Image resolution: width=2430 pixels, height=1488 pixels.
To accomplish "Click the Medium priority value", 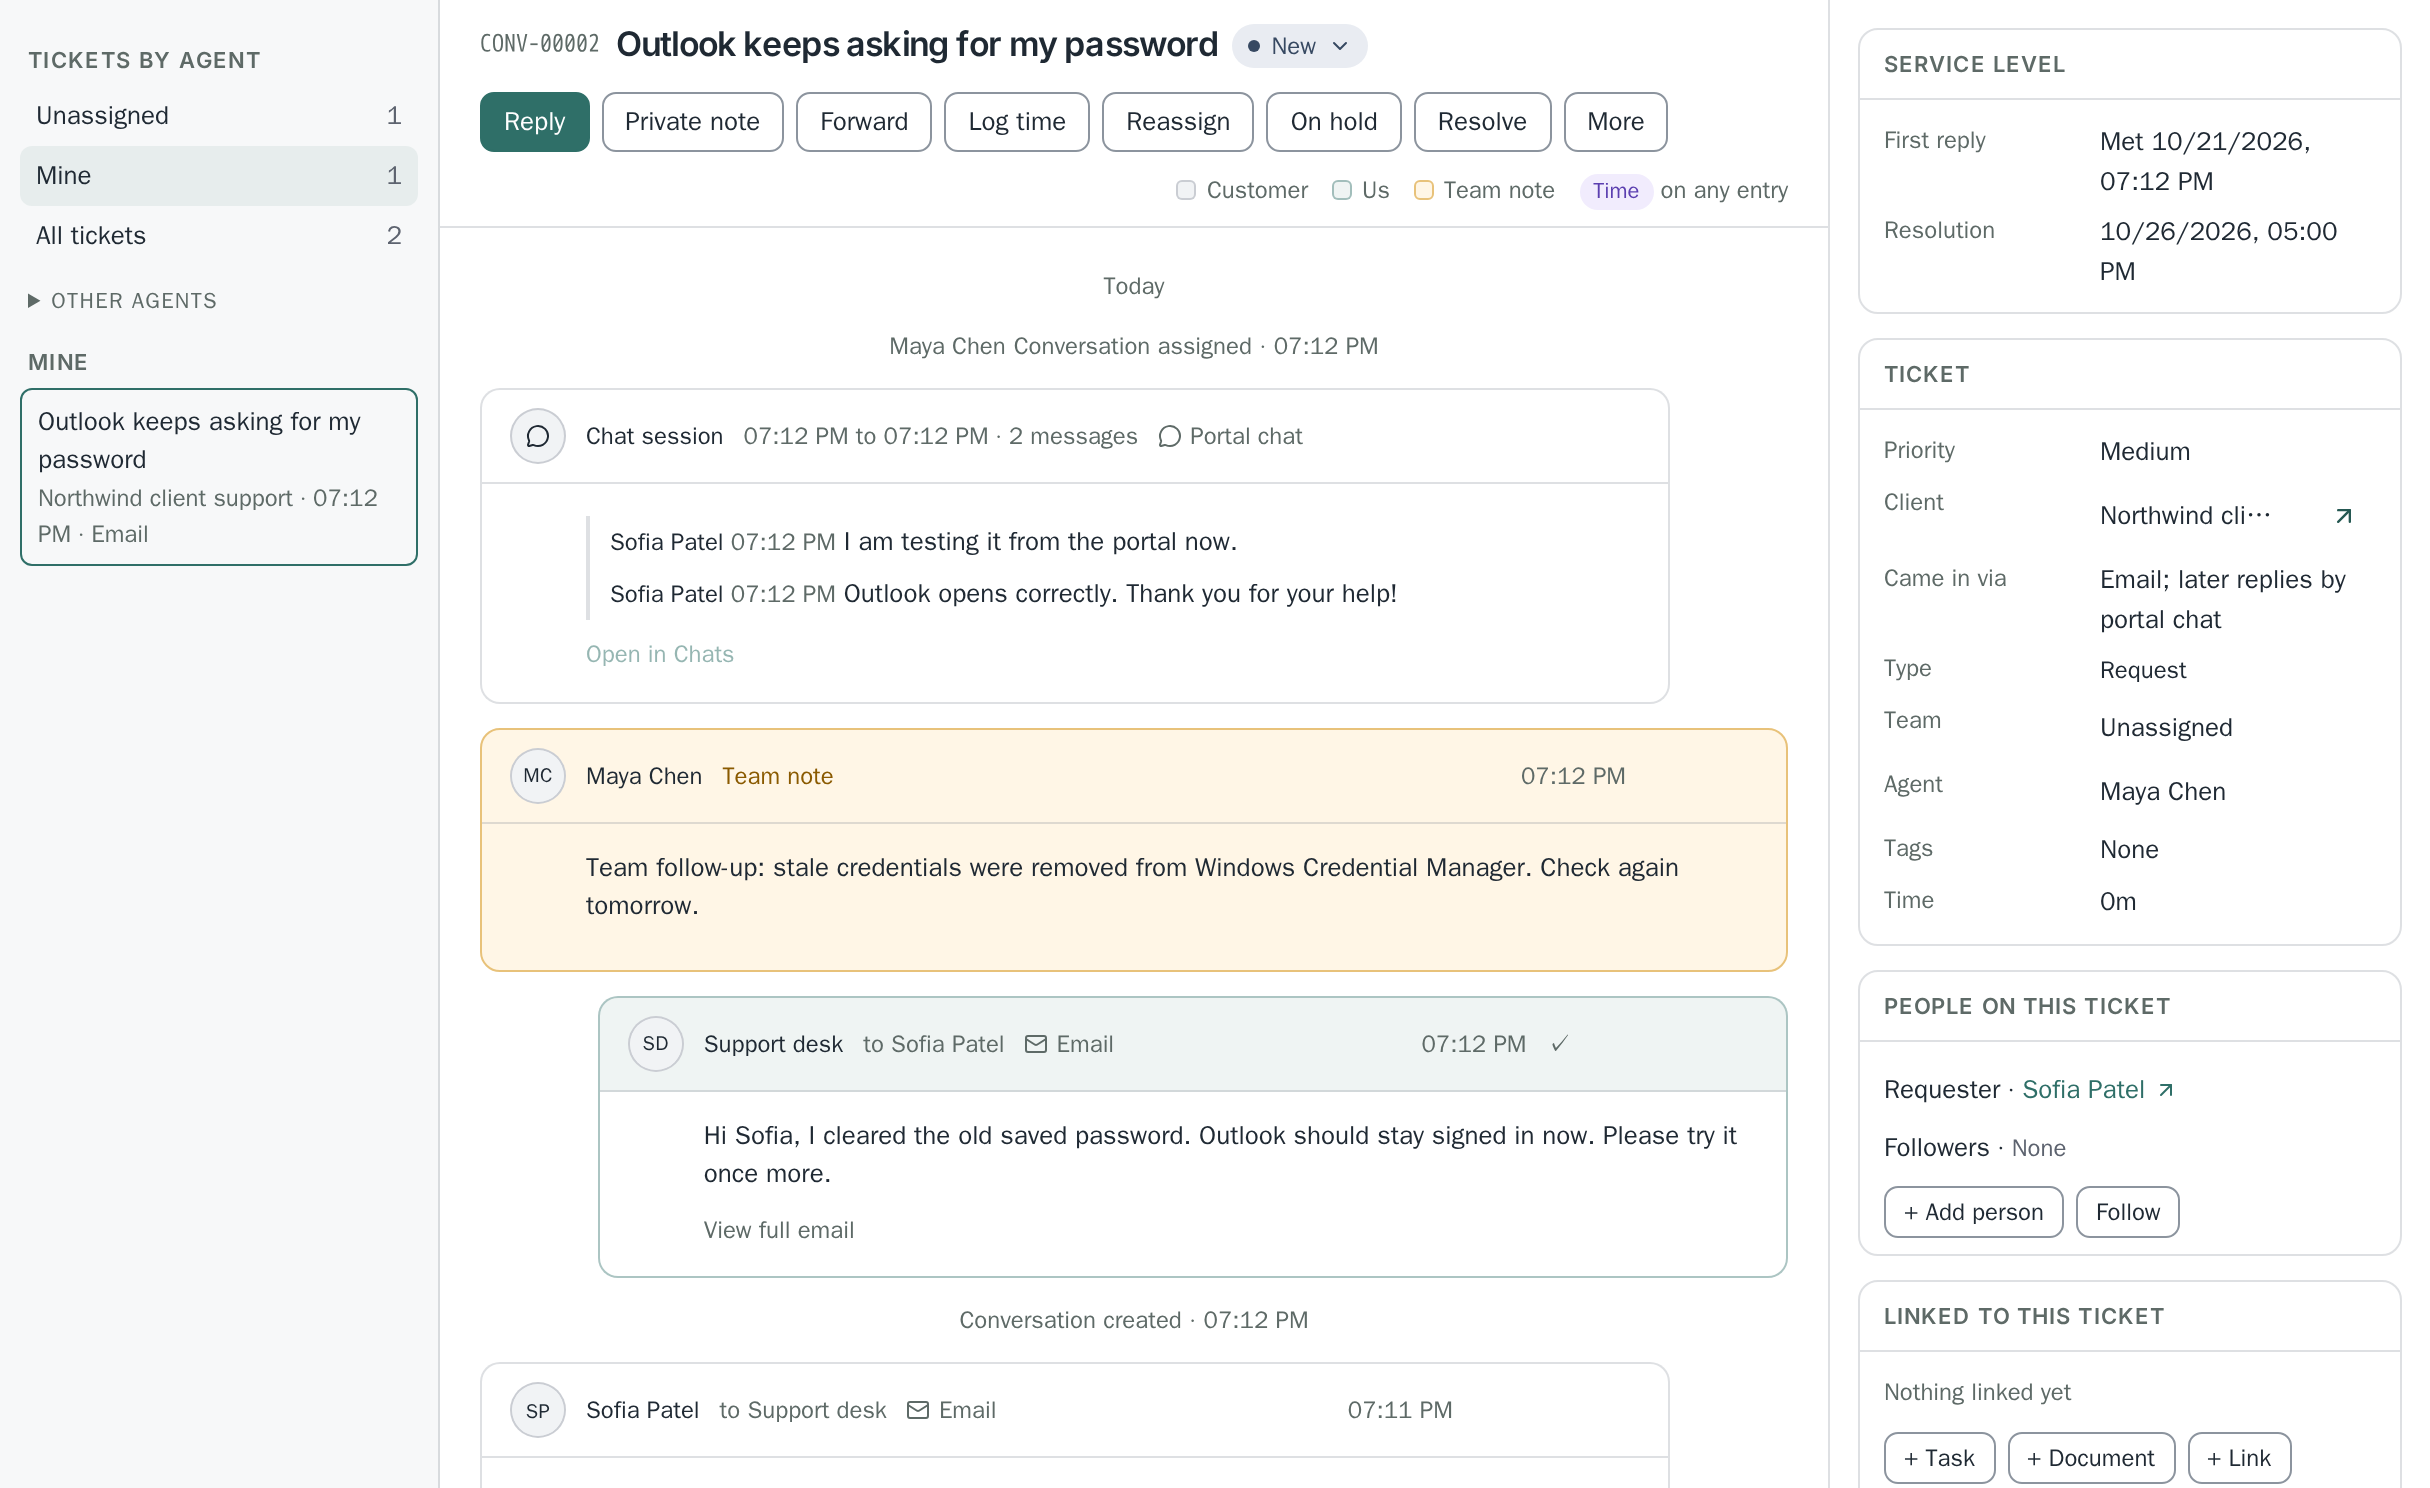I will 2145,452.
